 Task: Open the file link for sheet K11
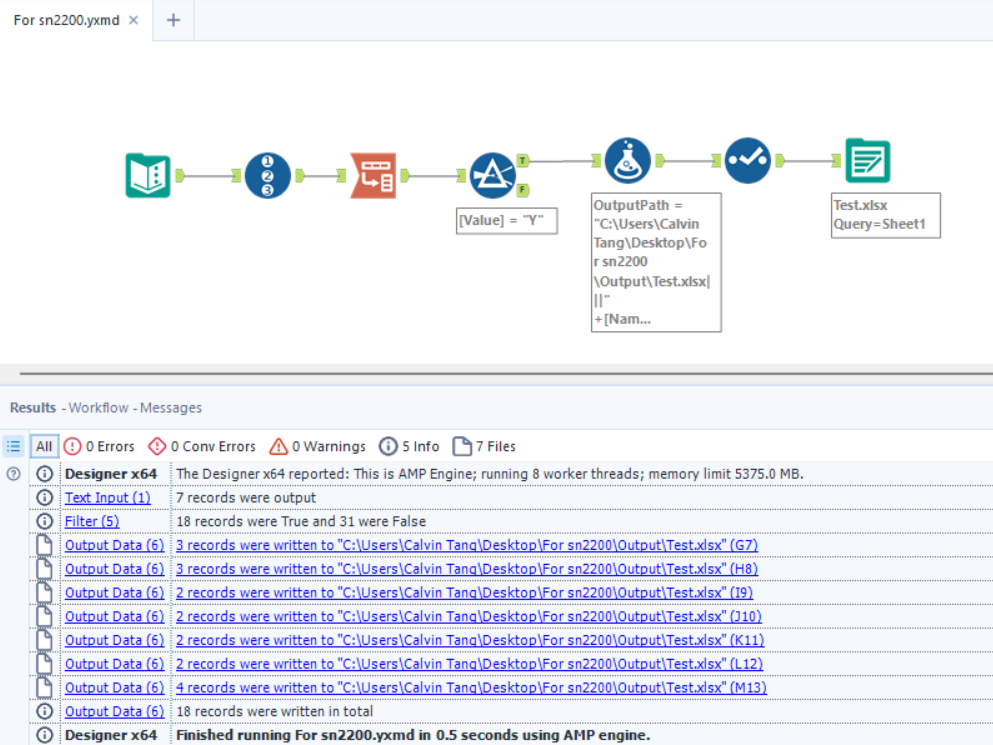click(470, 640)
